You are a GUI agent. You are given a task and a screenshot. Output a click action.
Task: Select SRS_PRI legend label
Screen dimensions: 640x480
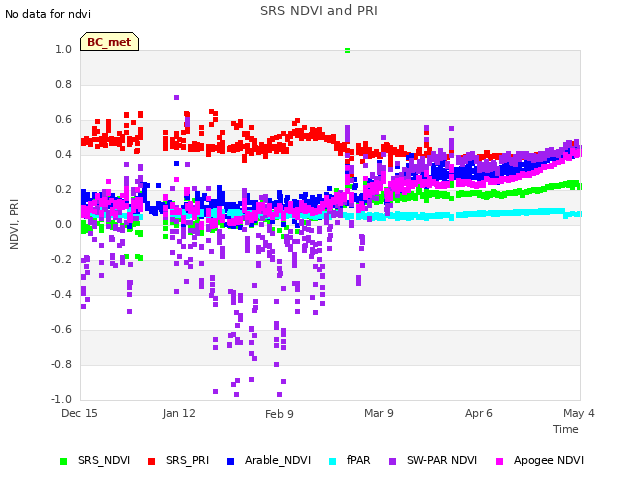187,460
